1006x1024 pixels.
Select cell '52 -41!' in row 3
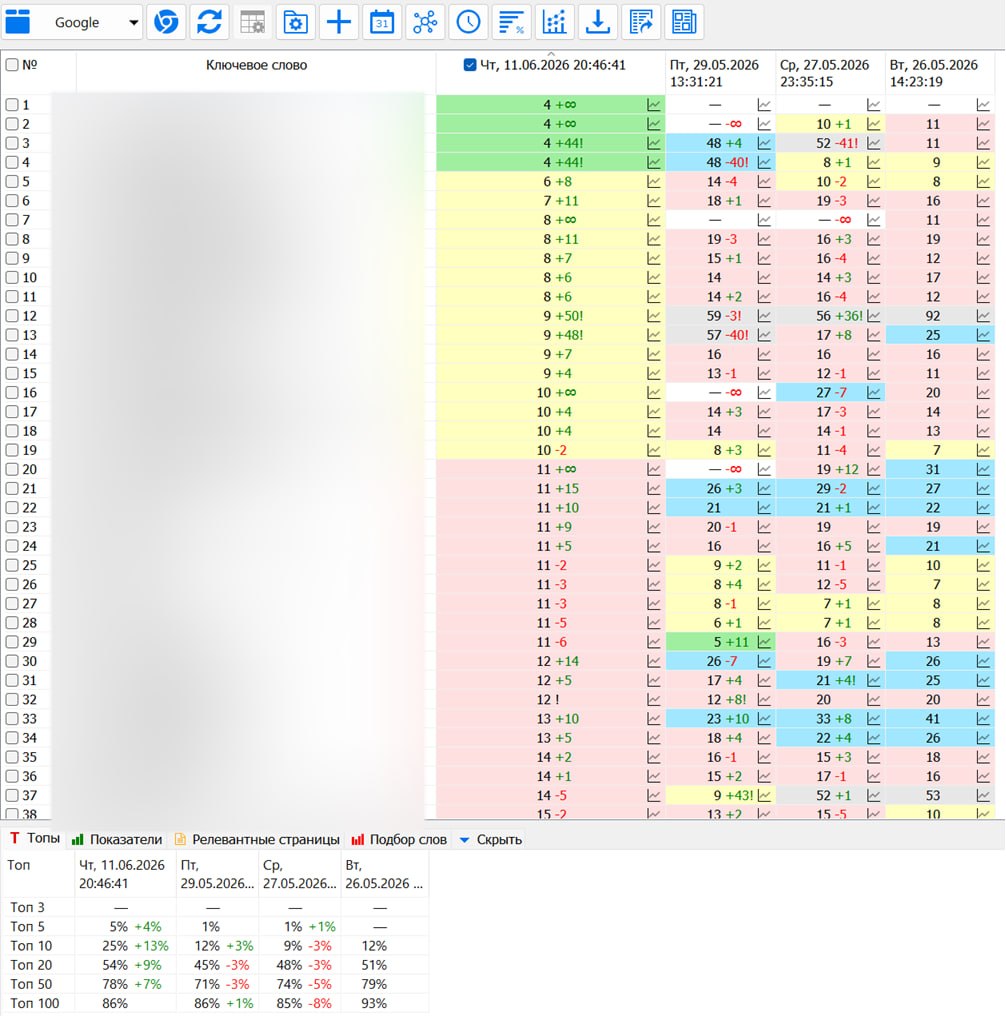tap(830, 144)
